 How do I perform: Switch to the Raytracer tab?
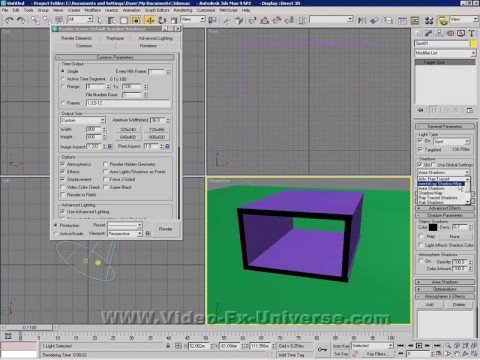[x=115, y=38]
